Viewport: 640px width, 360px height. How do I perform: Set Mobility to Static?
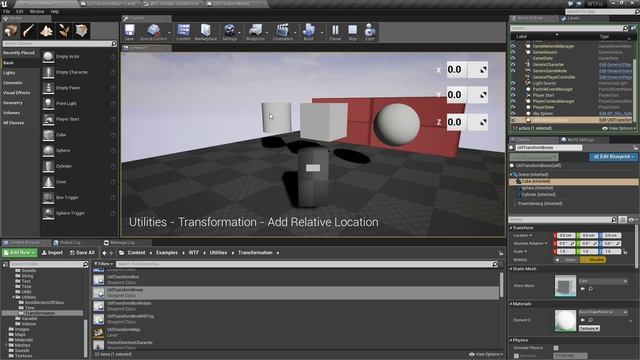pyautogui.click(x=567, y=260)
